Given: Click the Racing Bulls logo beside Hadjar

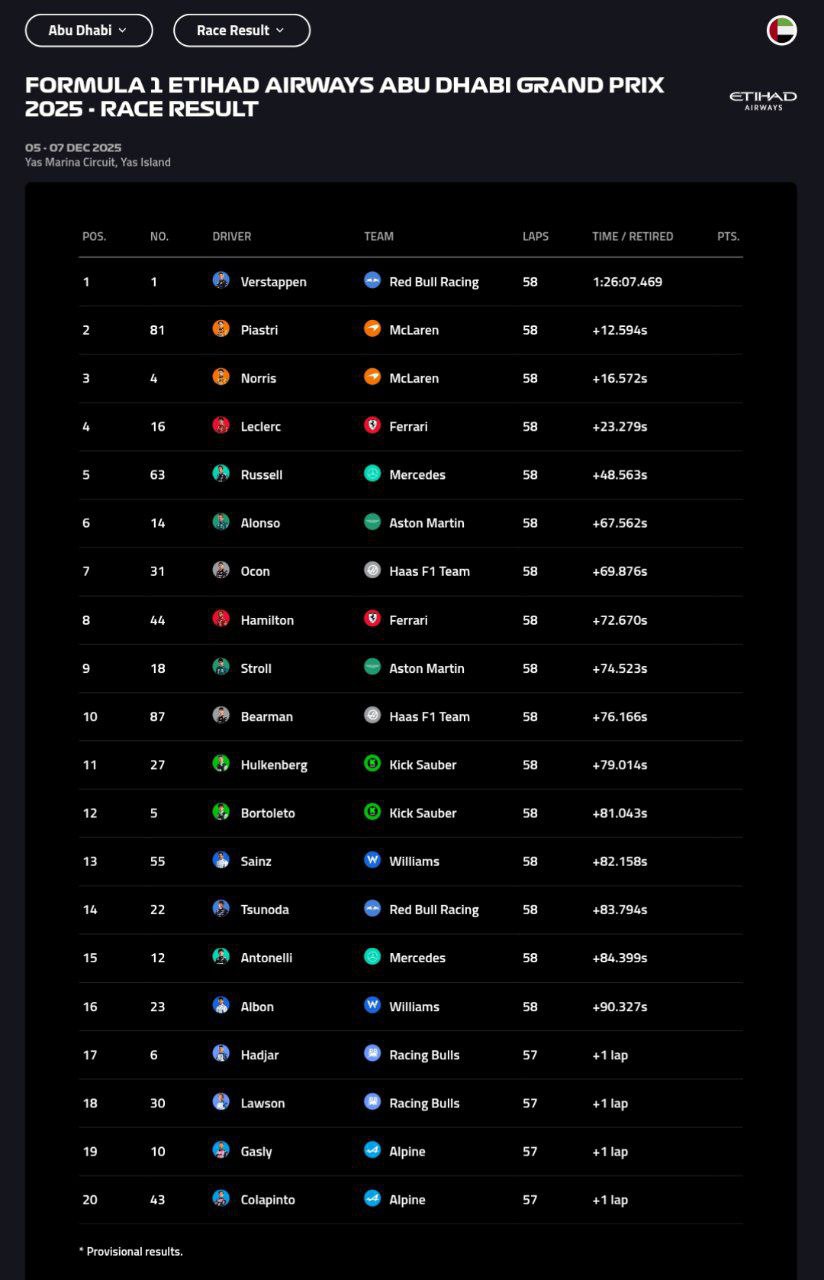Looking at the screenshot, I should tap(372, 1054).
